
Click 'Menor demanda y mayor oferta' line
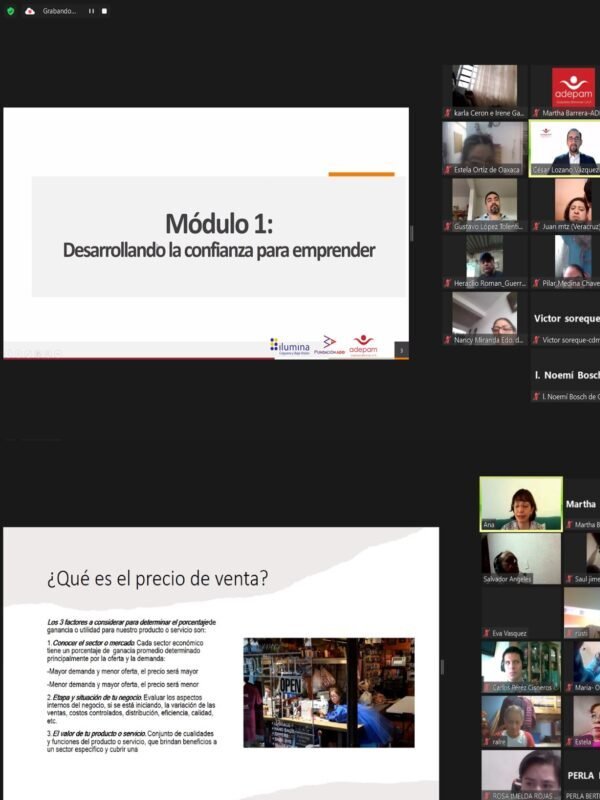click(123, 684)
